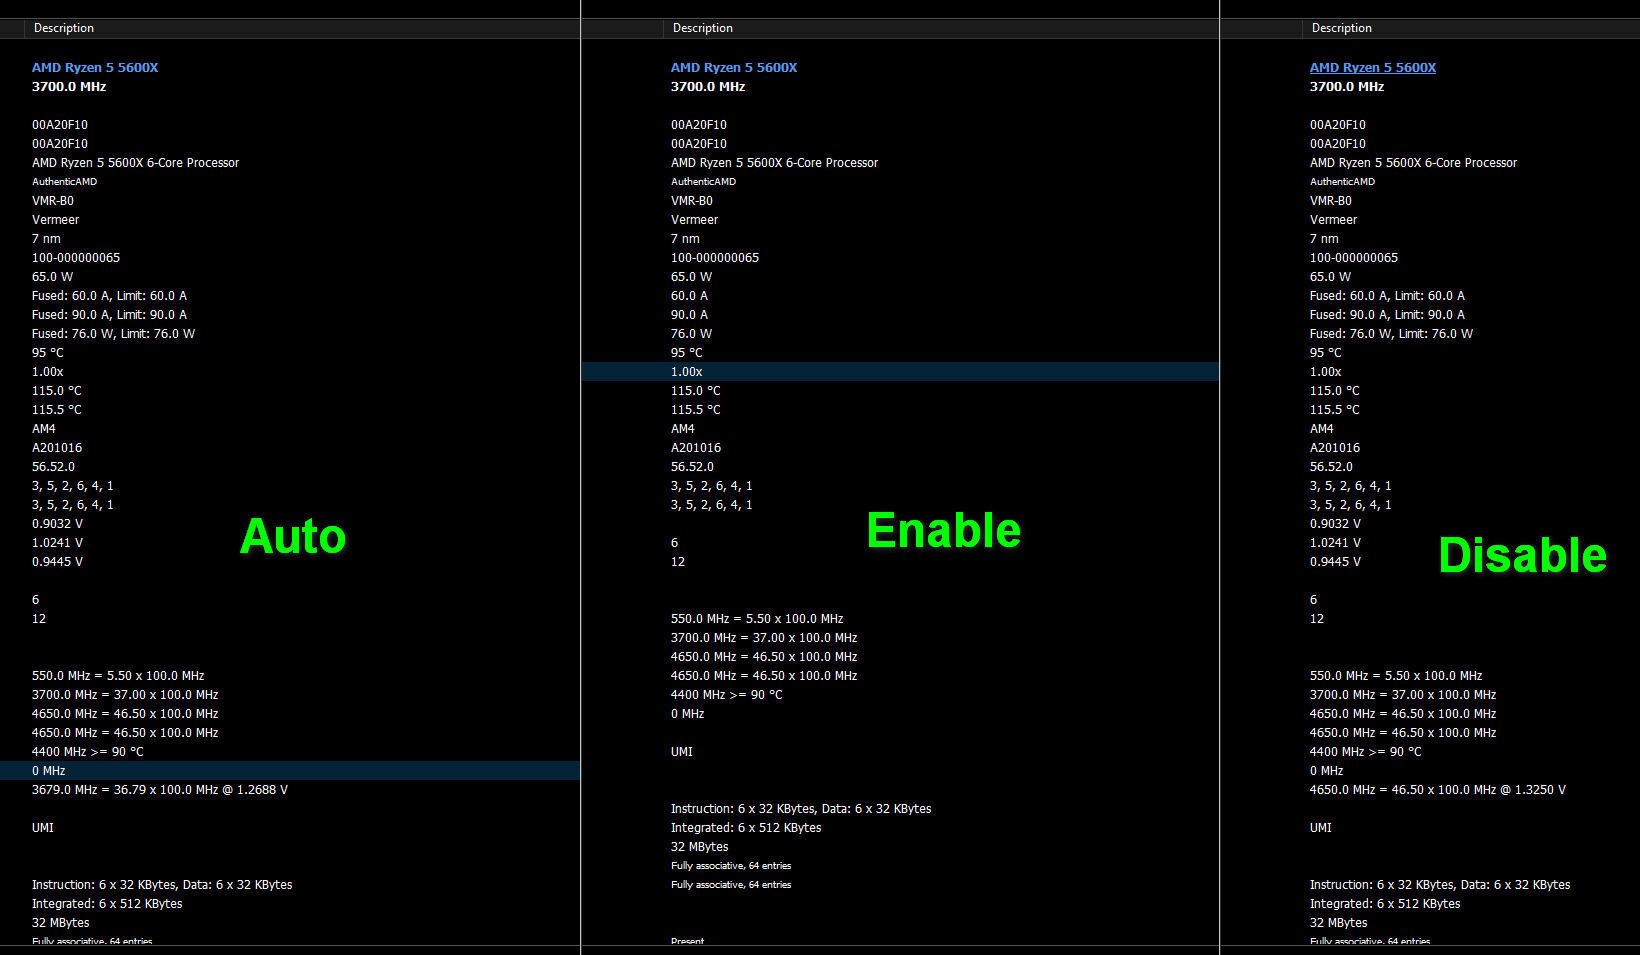This screenshot has height=955, width=1640.
Task: Open the AMD Ryzen 5 5600X link in Enable panel
Action: [x=734, y=68]
